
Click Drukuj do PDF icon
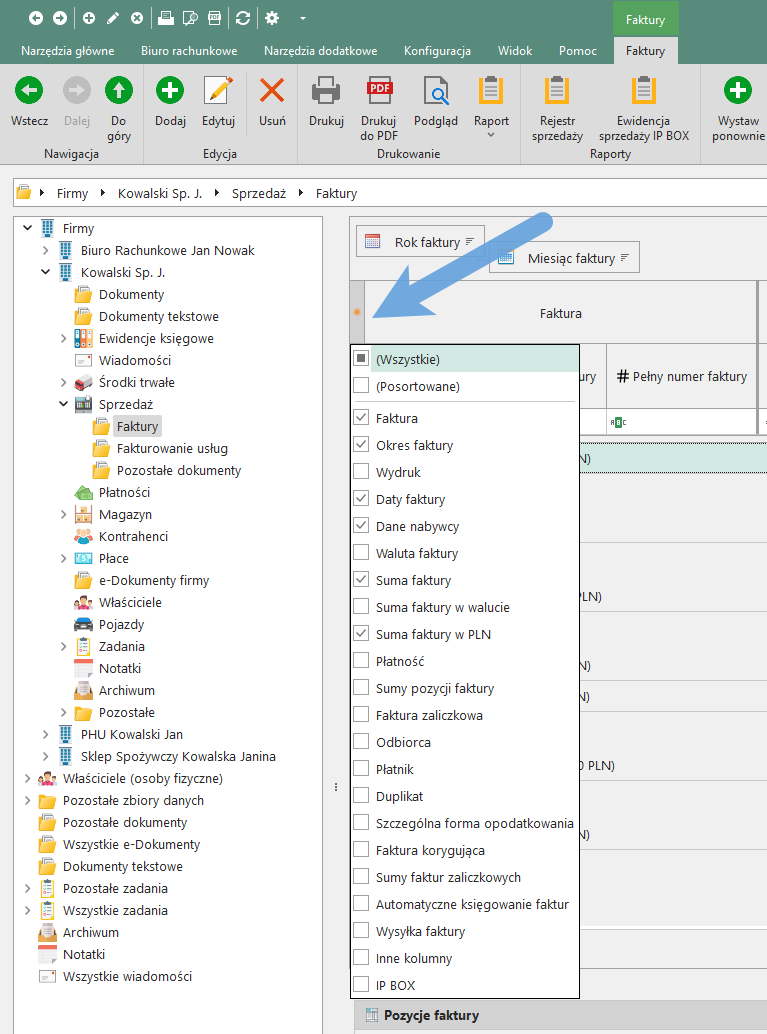pyautogui.click(x=380, y=92)
